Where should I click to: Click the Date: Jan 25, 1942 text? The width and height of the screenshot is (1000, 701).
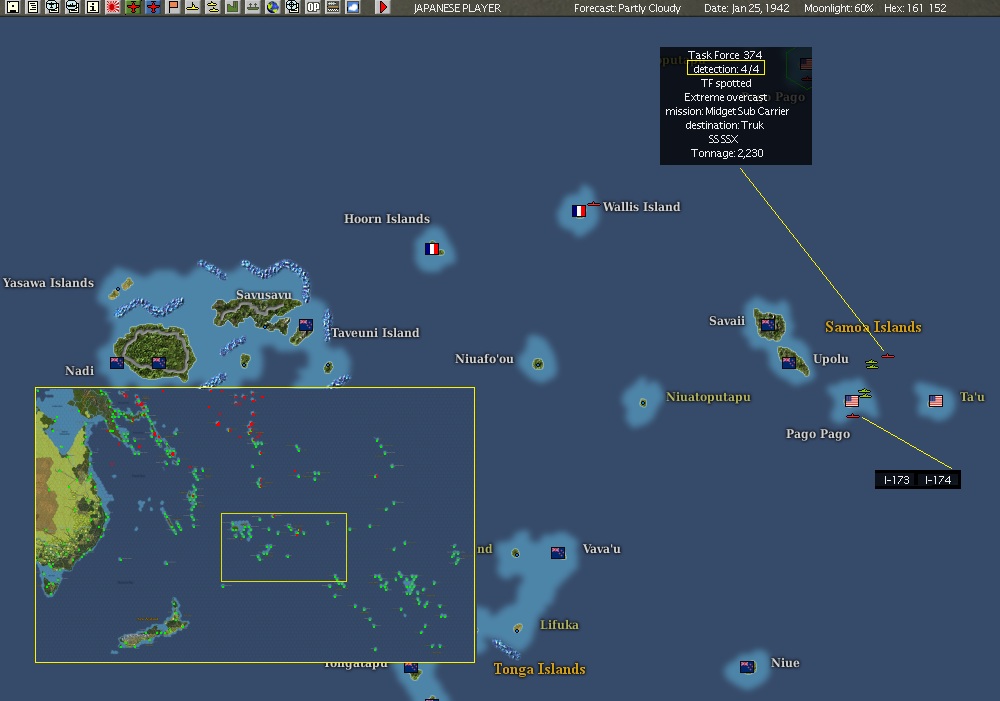(747, 8)
